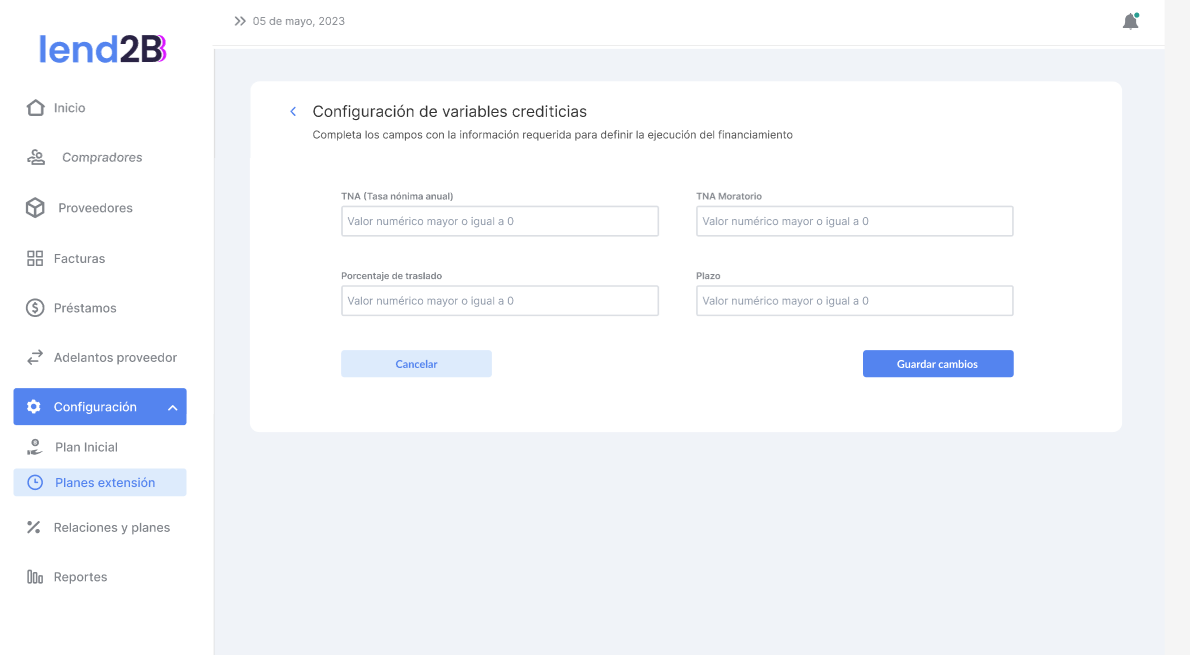
Task: Go back using the left chevron
Action: click(x=293, y=112)
